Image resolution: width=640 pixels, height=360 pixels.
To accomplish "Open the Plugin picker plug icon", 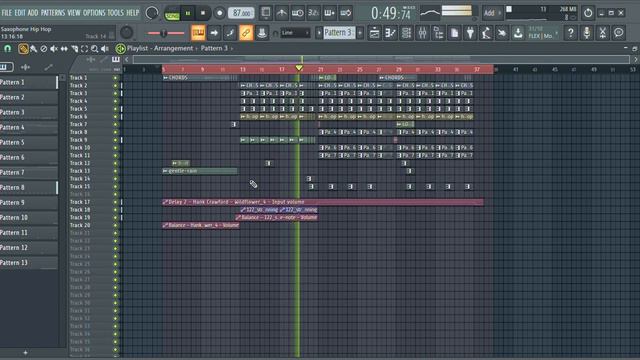I will pyautogui.click(x=470, y=33).
